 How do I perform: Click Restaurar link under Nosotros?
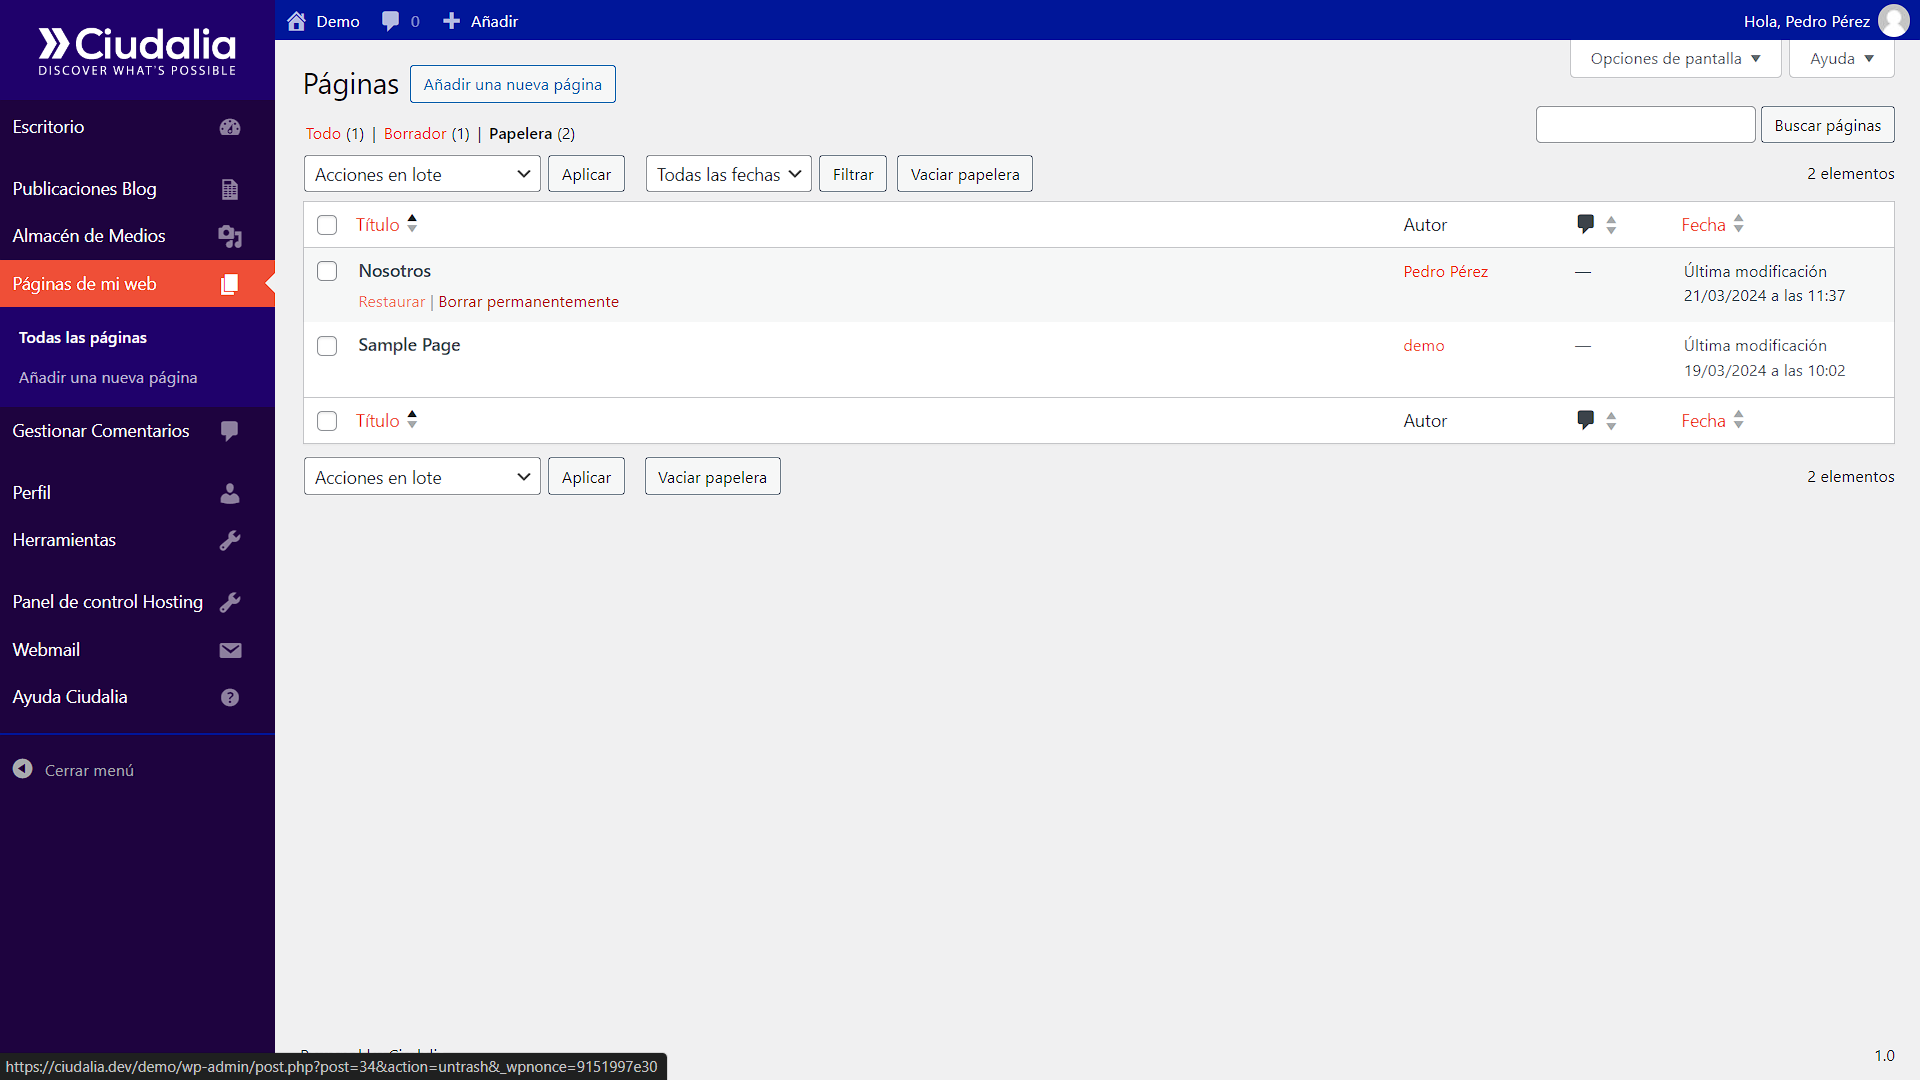click(x=391, y=302)
